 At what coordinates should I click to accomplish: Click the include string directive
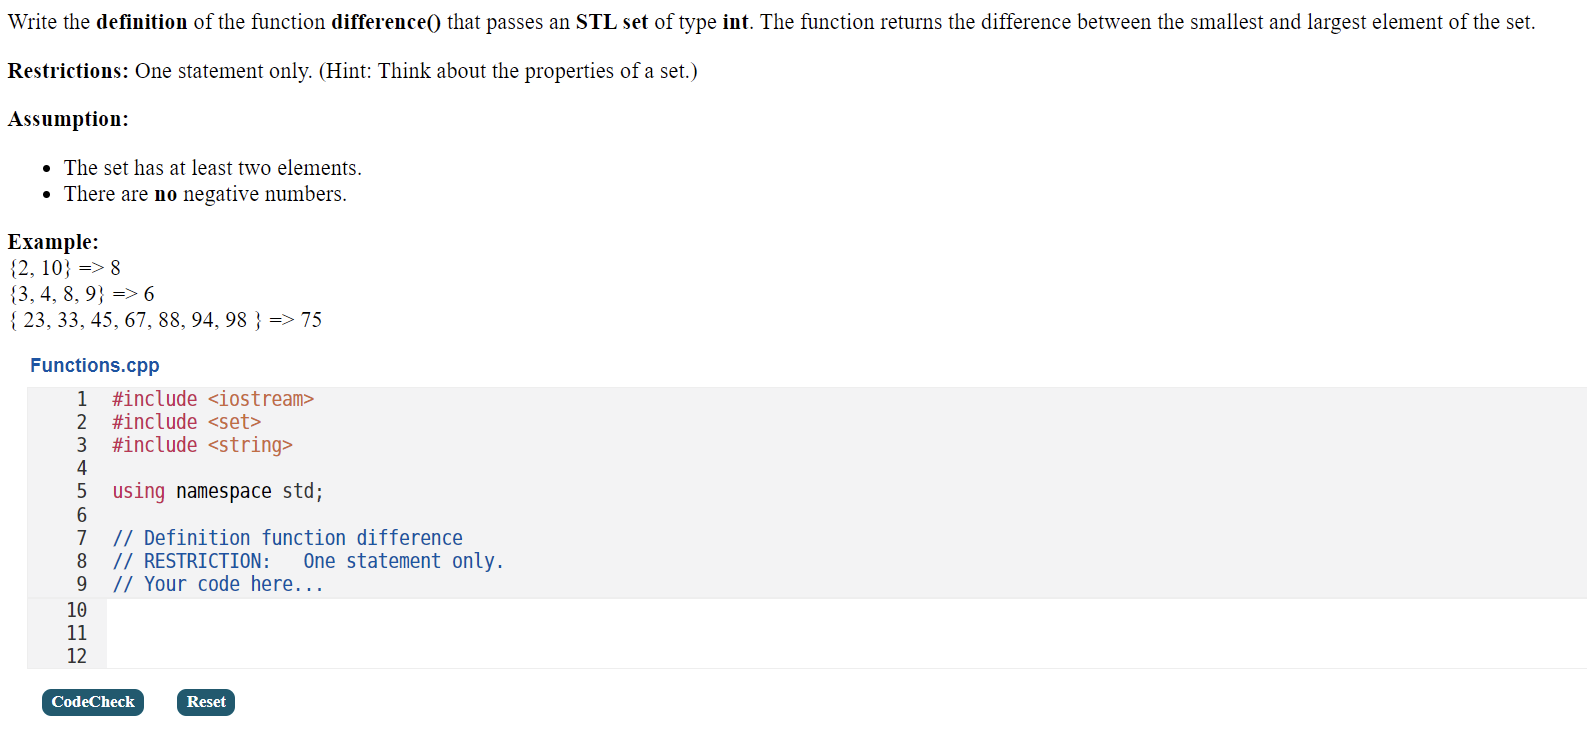click(202, 445)
